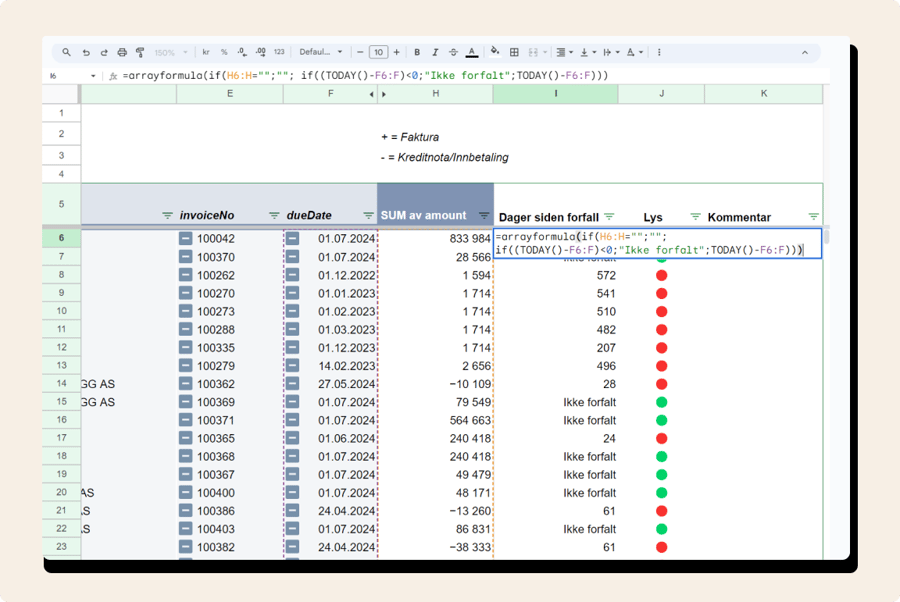Open text wrapping dropdown
Screen dimensions: 900x602
point(611,52)
